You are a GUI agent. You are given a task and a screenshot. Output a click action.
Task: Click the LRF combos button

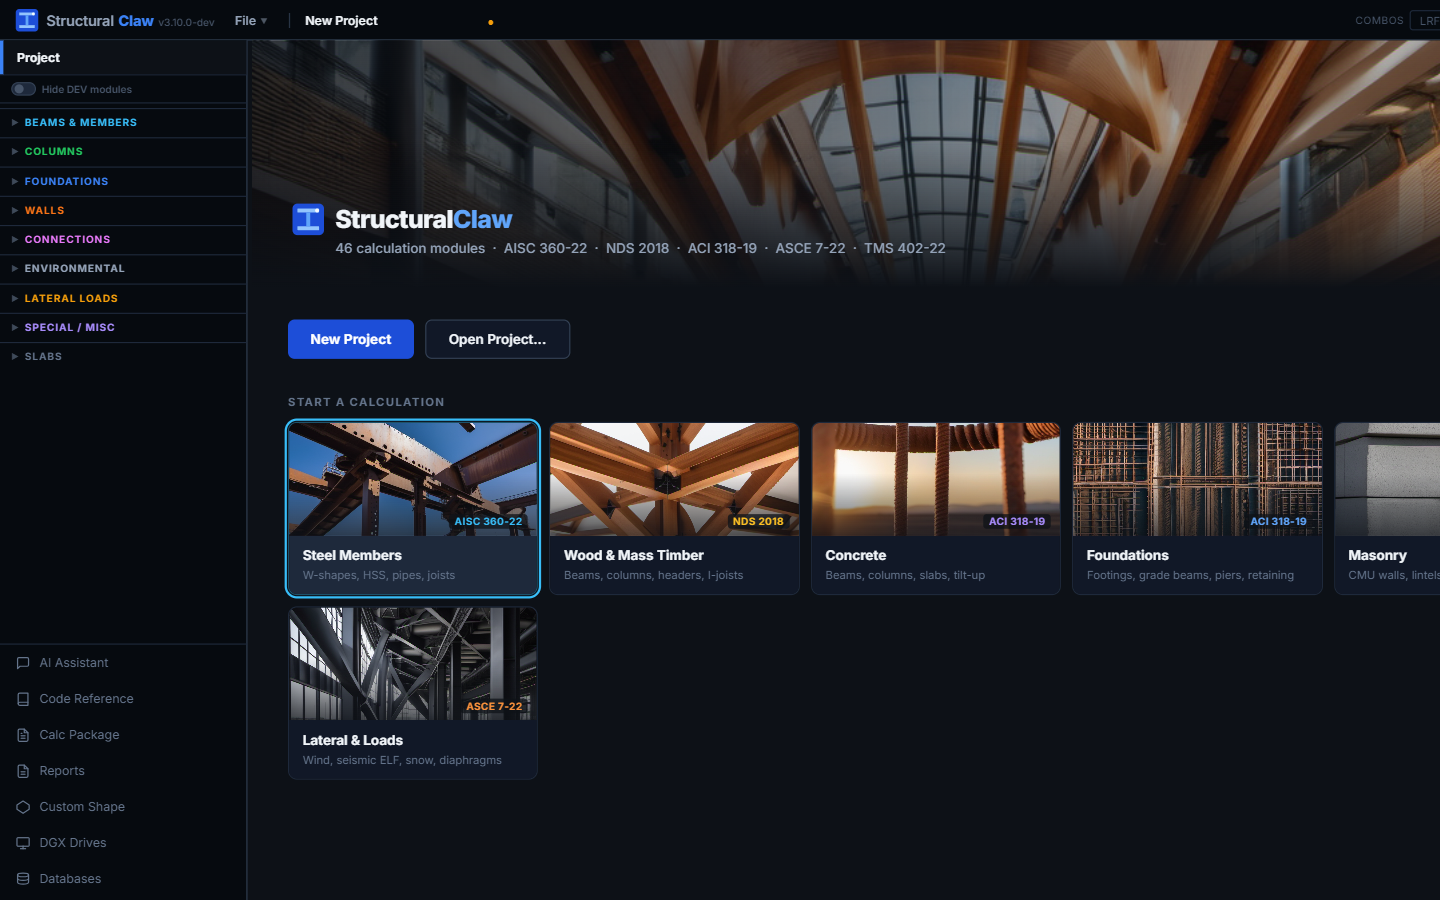1425,20
